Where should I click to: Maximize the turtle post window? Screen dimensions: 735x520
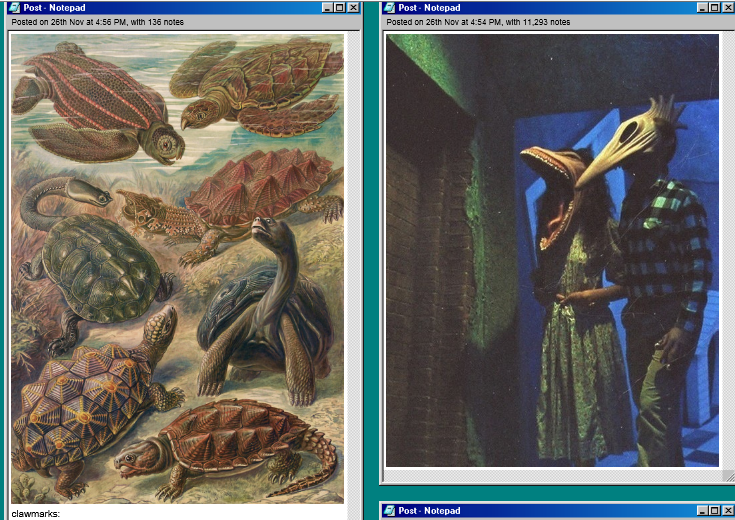340,8
